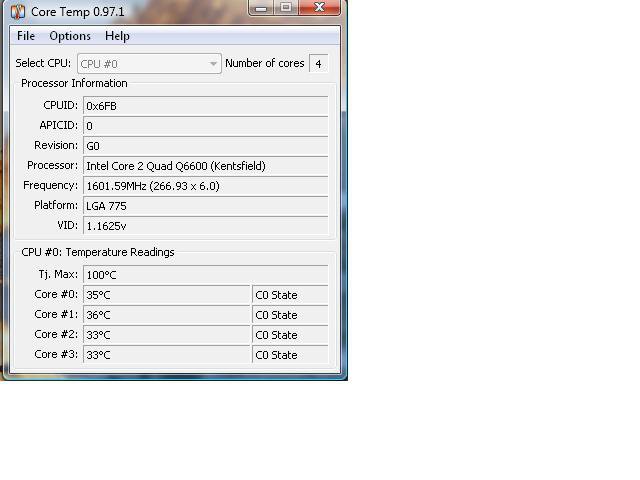The height and width of the screenshot is (480, 640).
Task: Open the Options menu
Action: 70,36
